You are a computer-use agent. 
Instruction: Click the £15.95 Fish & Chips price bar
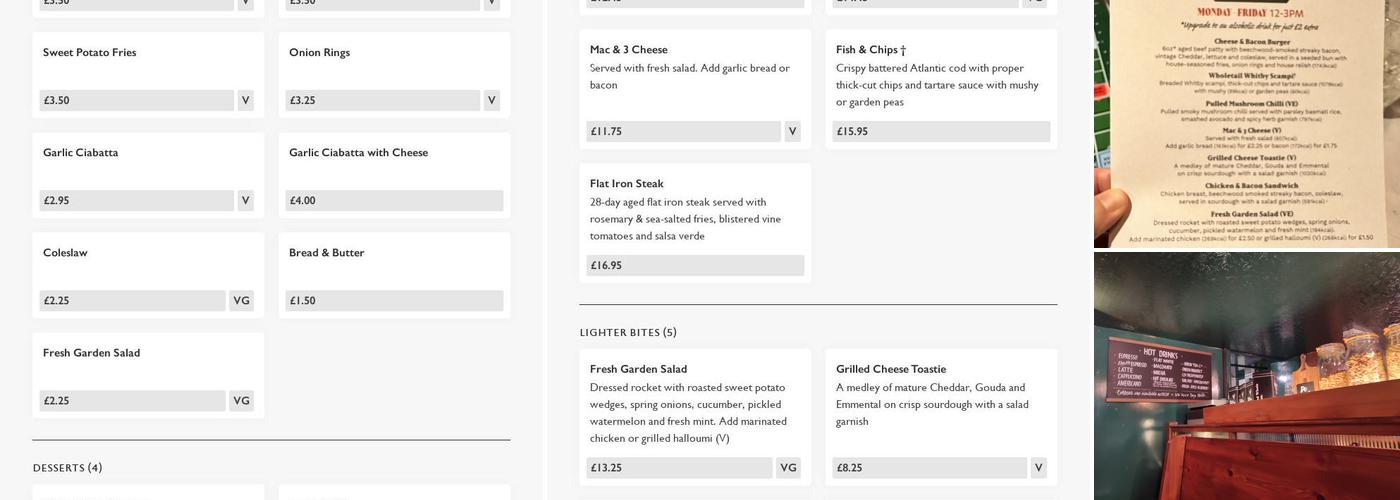(x=941, y=131)
